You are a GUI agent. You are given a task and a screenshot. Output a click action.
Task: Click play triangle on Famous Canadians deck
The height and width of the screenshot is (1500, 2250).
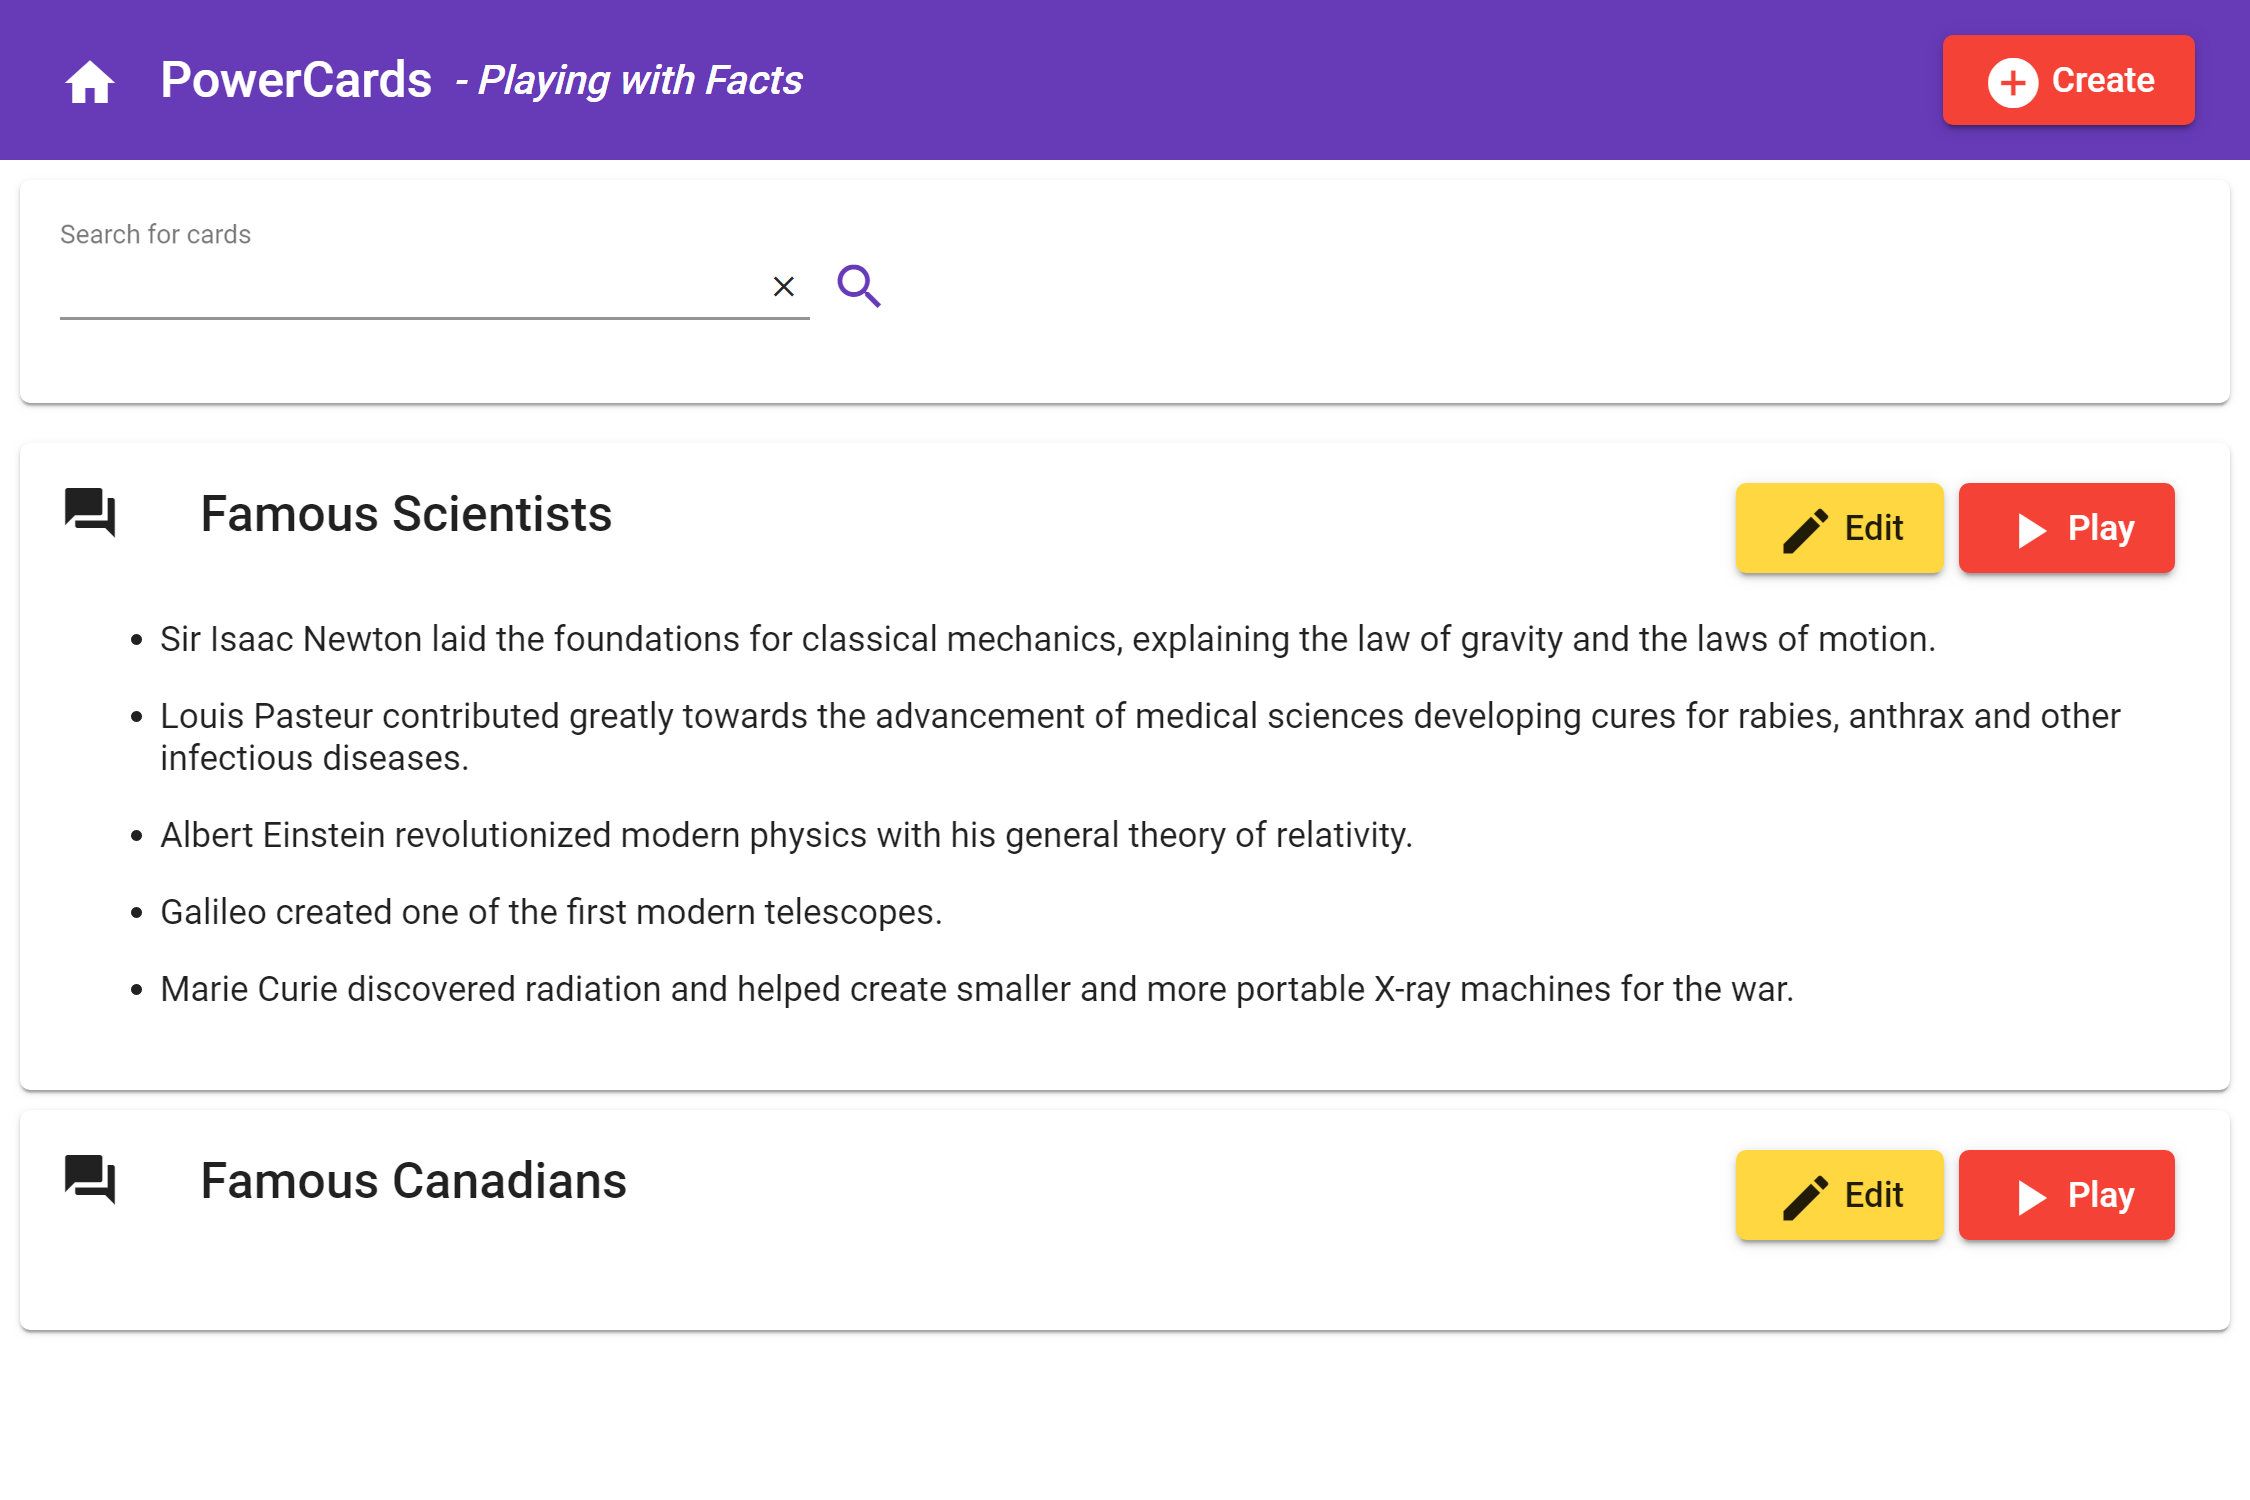click(x=2031, y=1196)
